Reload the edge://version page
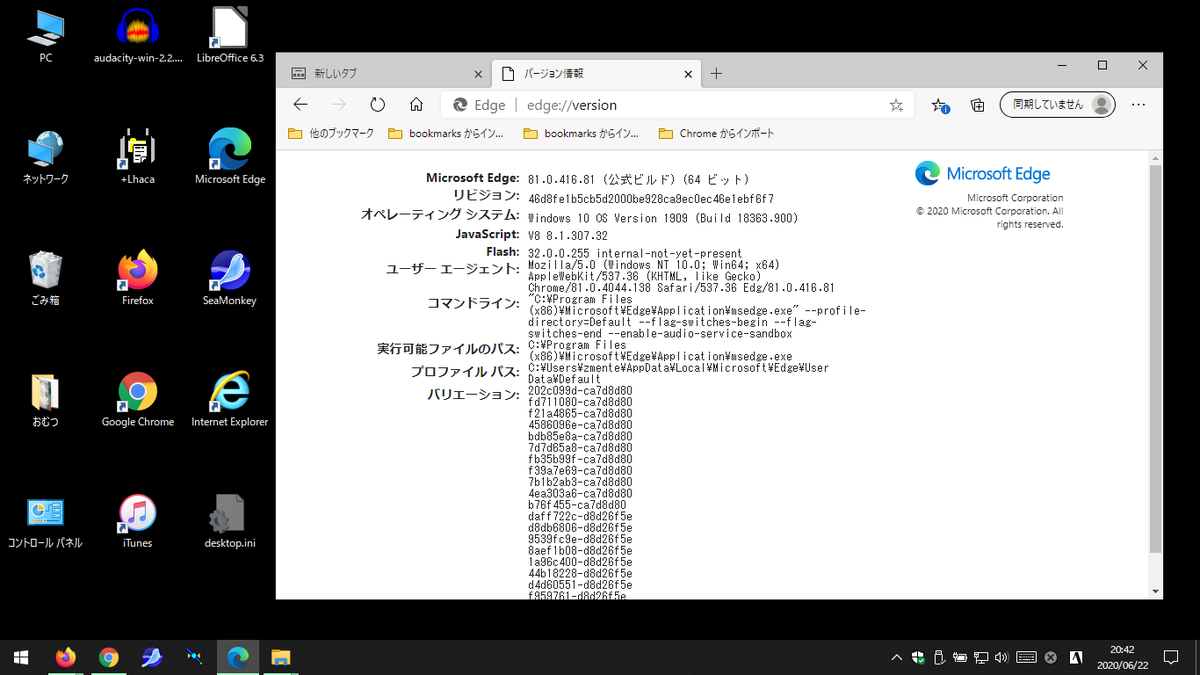Image resolution: width=1200 pixels, height=675 pixels. coord(377,105)
